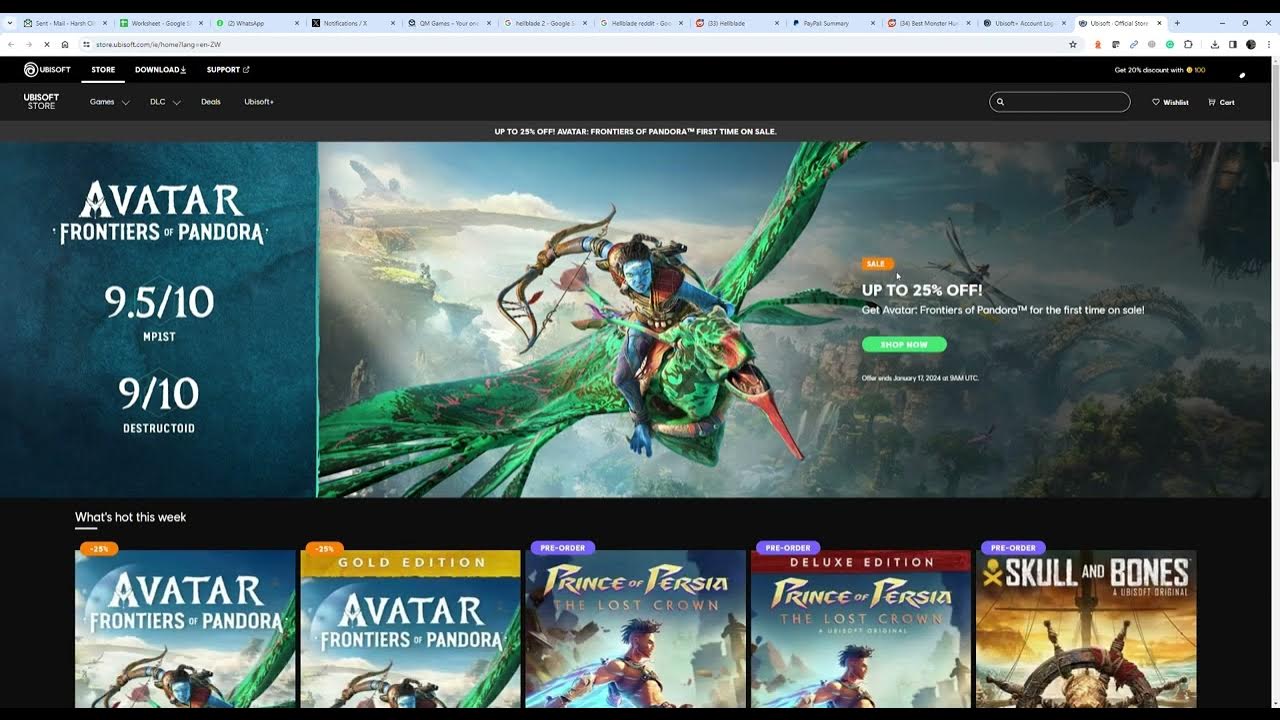Click the 20% discount with 100 units link
The image size is (1280, 720).
coord(1160,70)
